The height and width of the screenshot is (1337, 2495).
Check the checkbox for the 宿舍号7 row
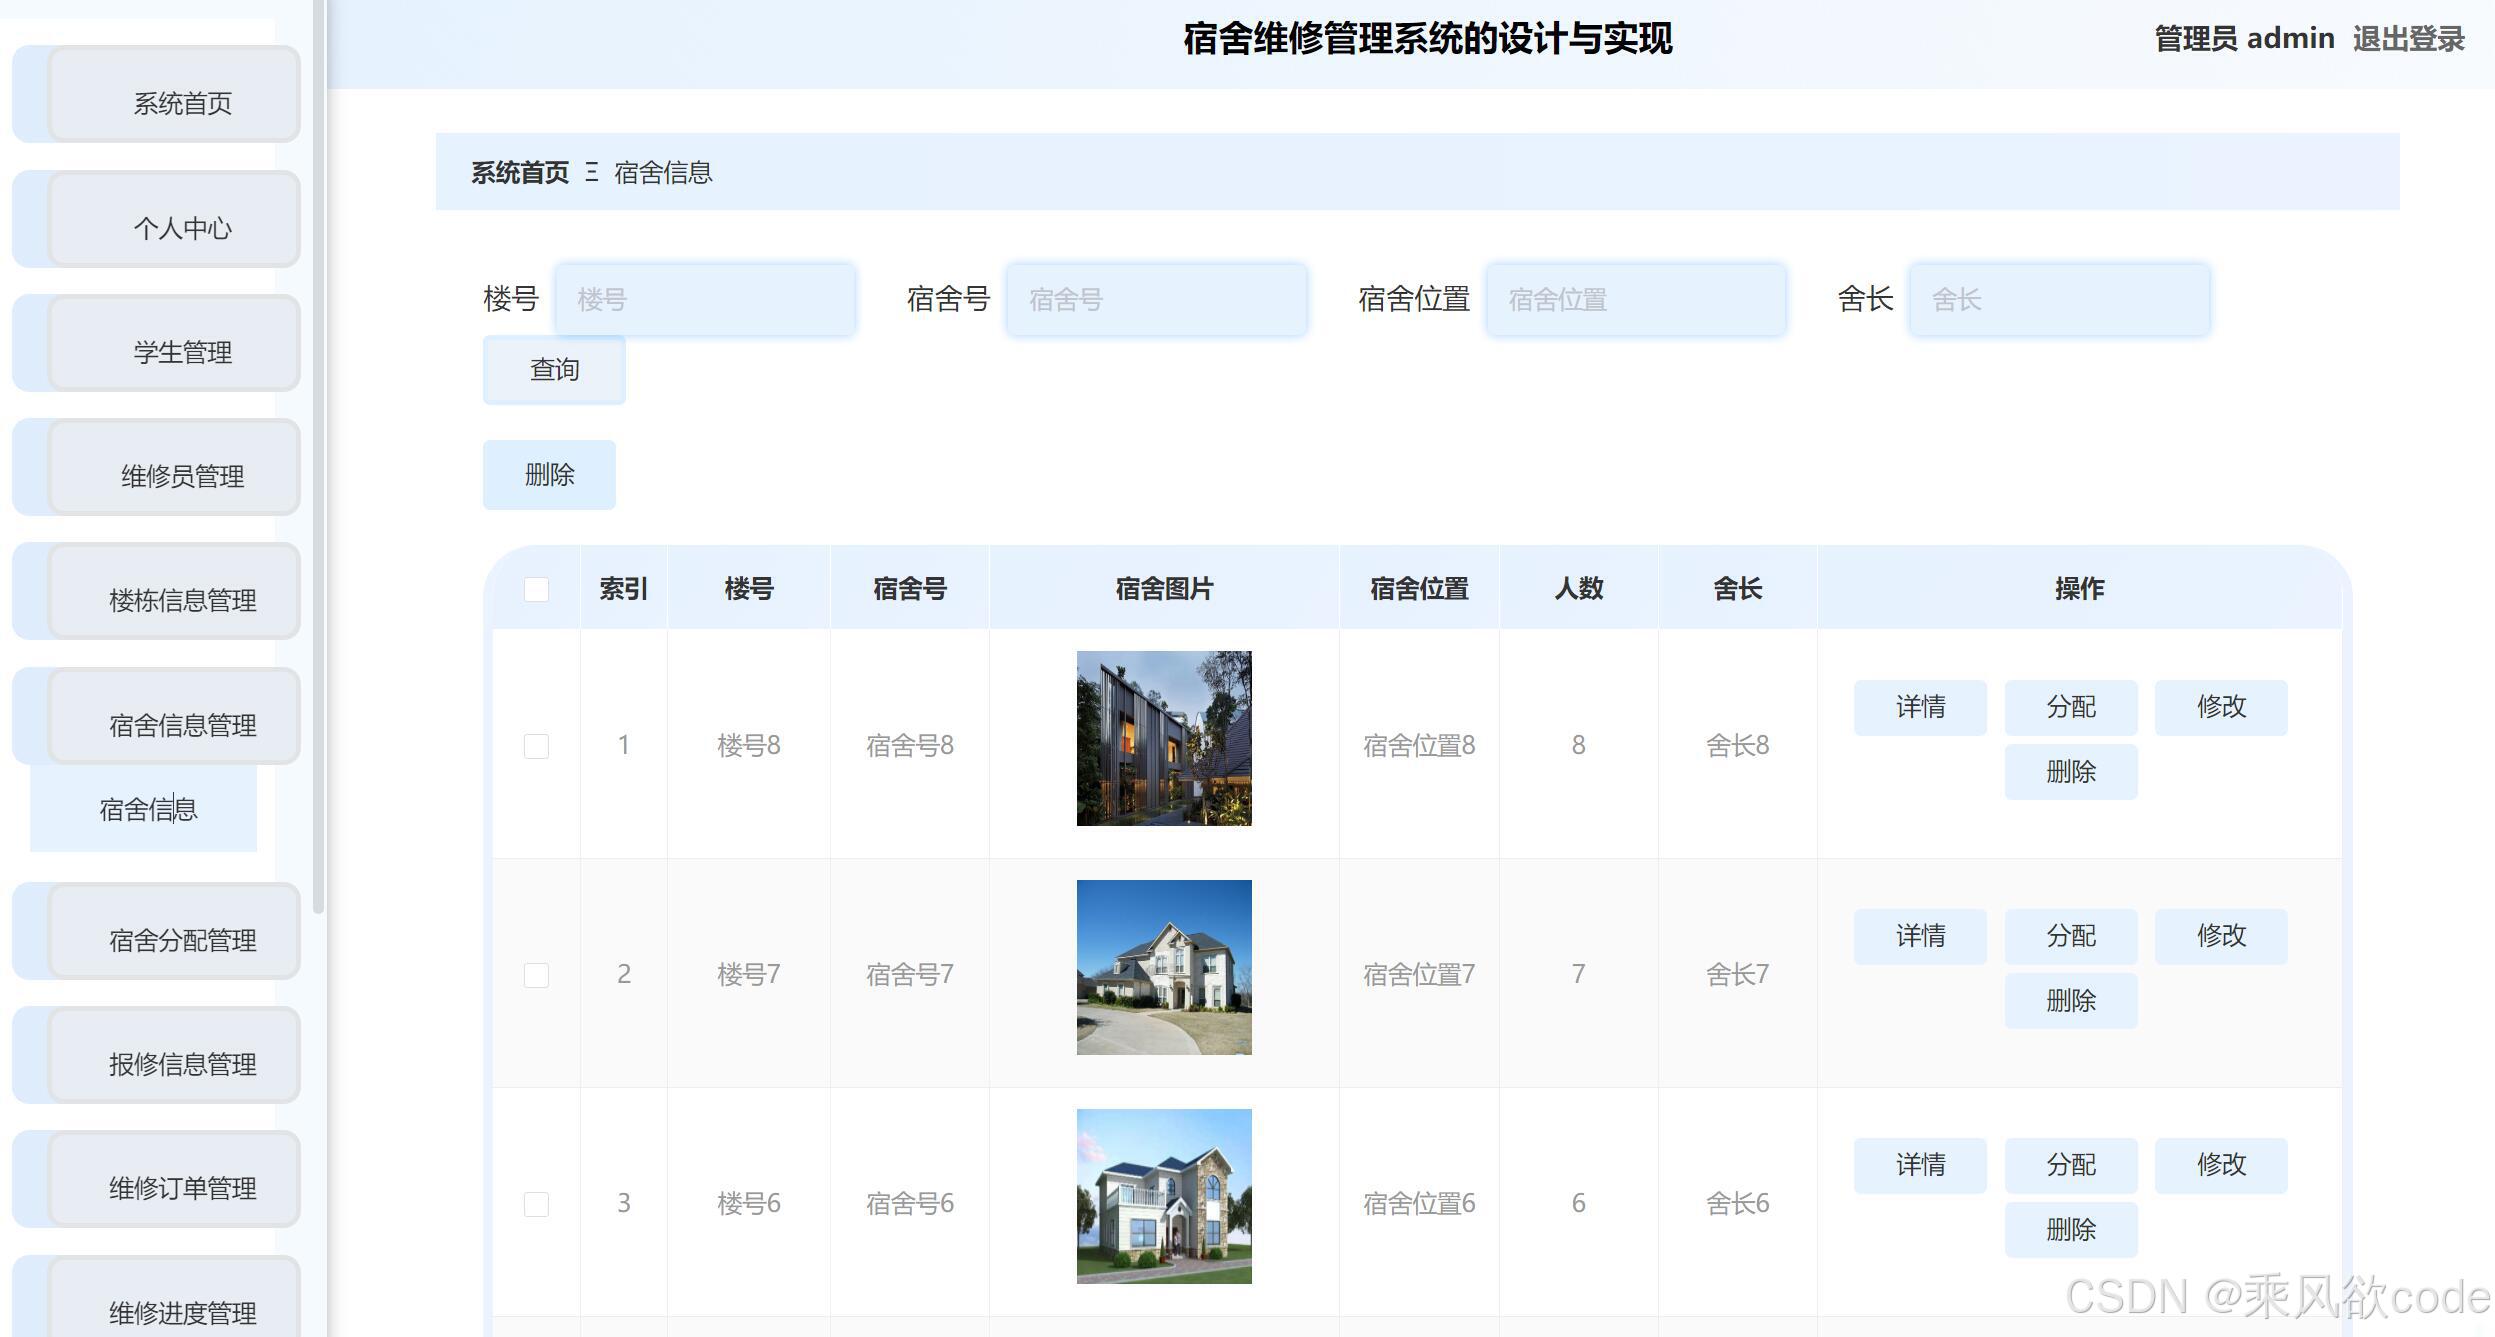click(536, 974)
